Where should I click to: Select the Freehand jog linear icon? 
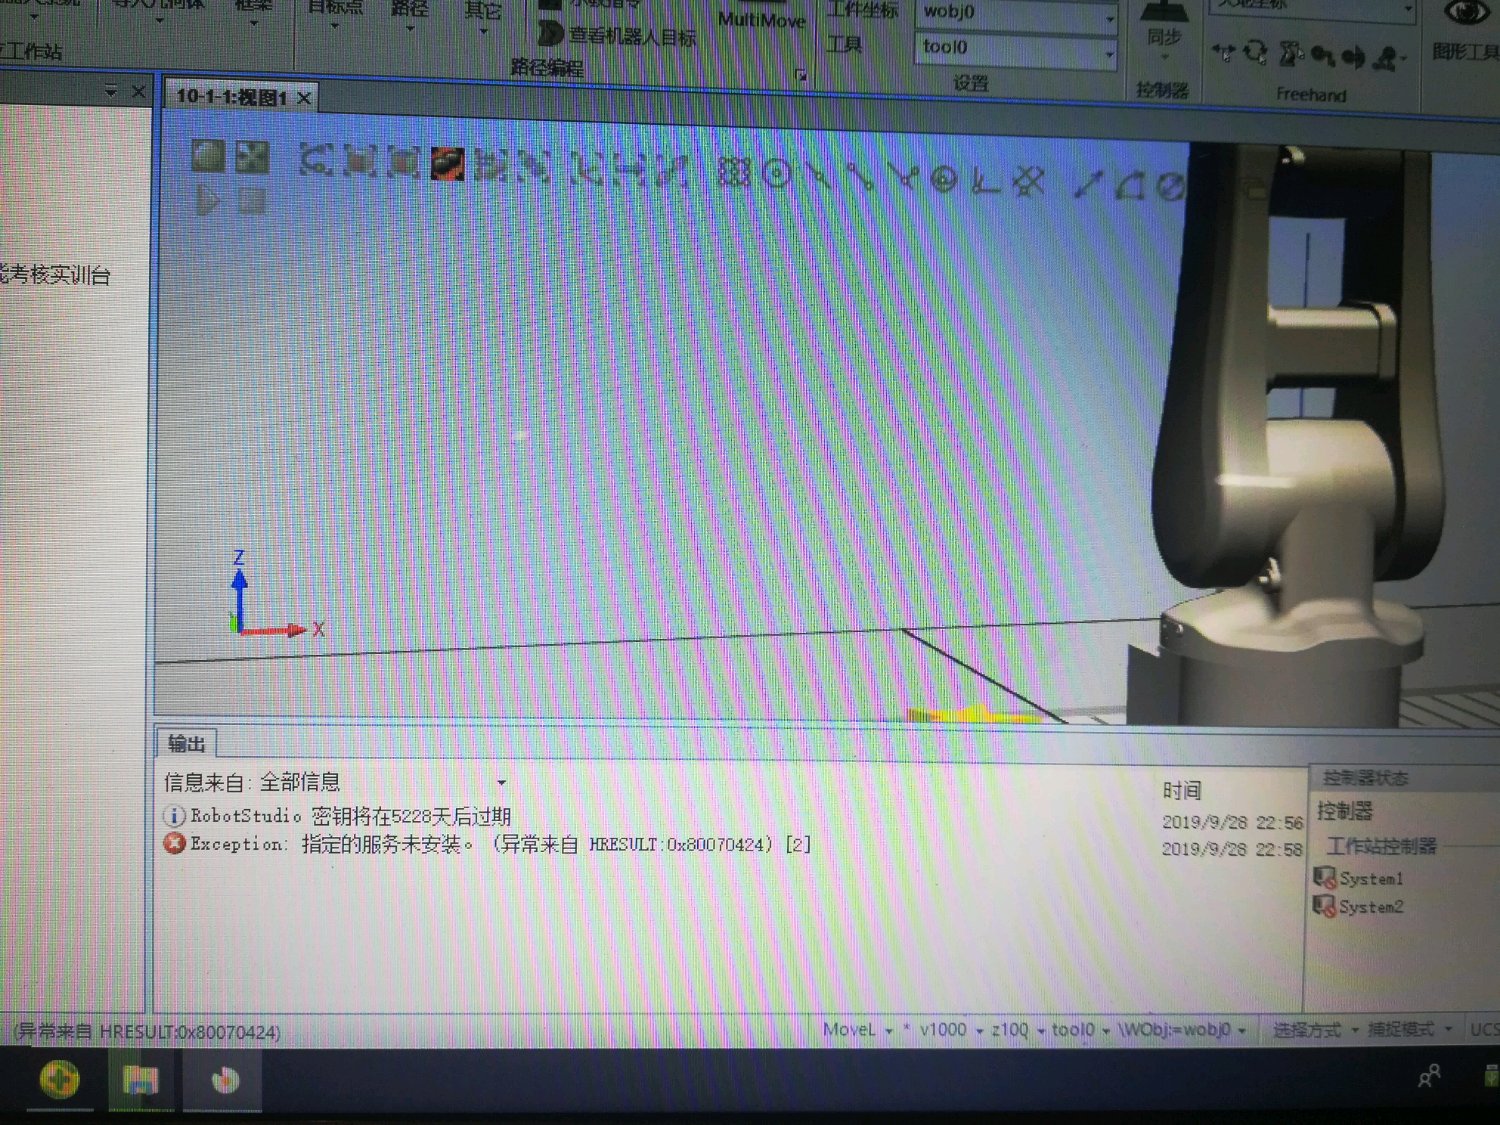tap(1323, 56)
